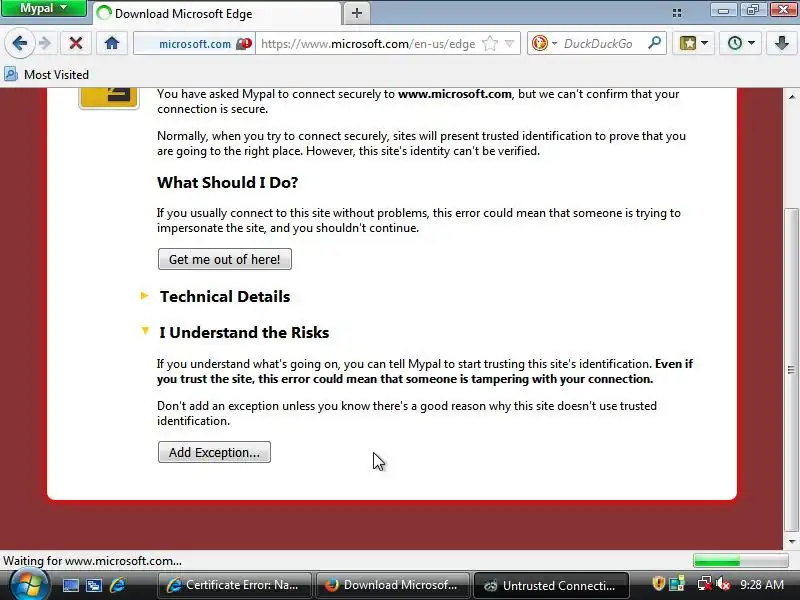The height and width of the screenshot is (600, 800).
Task: Click the page scrollbar up arrow
Action: tap(791, 96)
